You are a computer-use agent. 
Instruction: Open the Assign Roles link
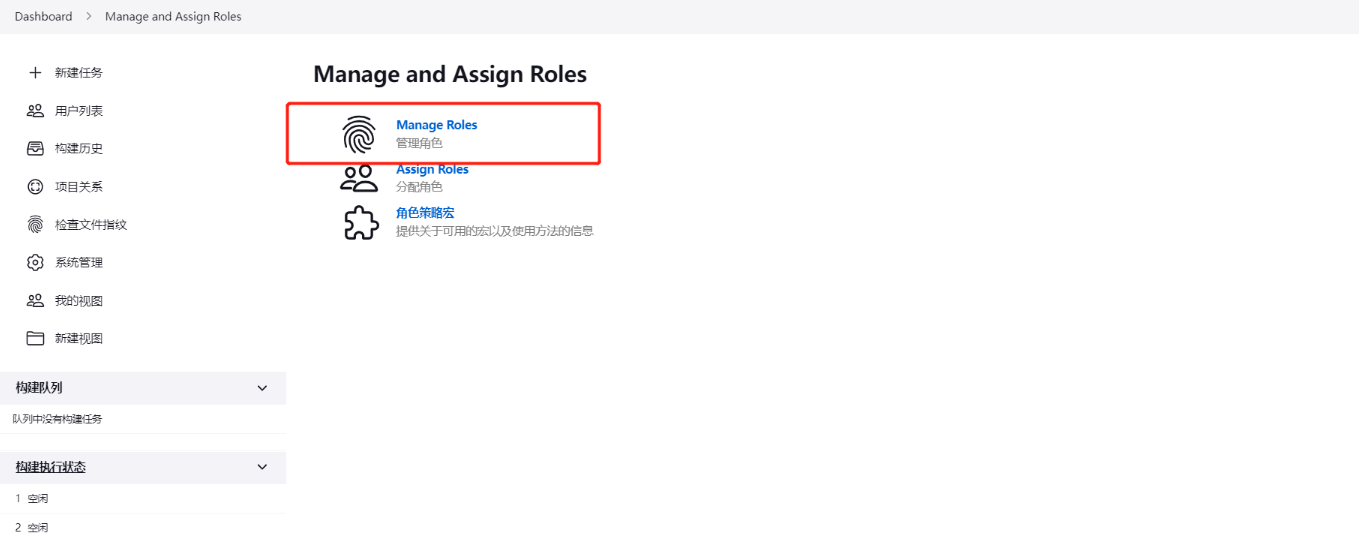tap(432, 170)
